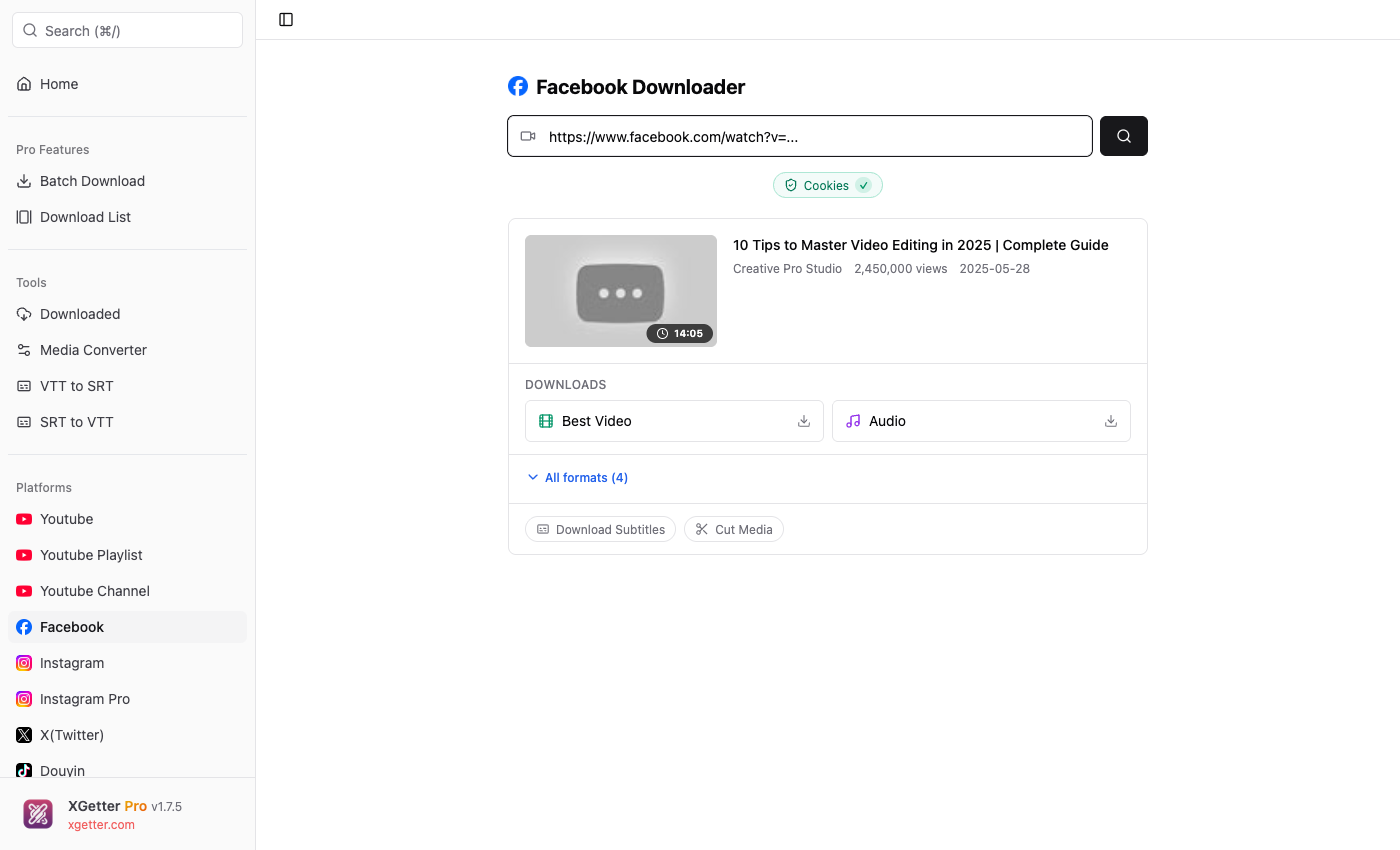Click the SRT to VTT caption icon
This screenshot has height=850, width=1400.
click(24, 422)
